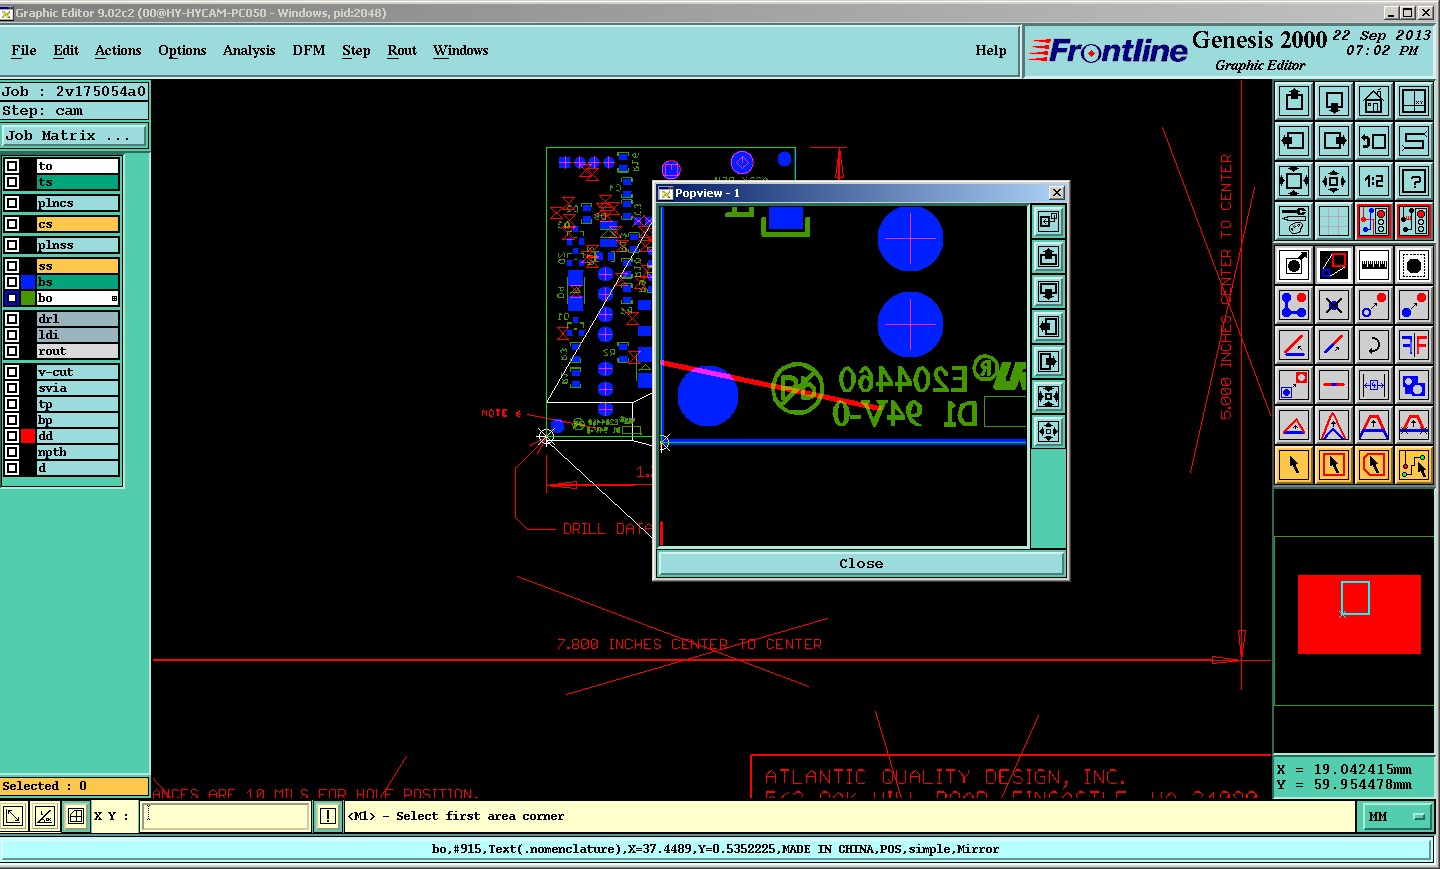Click the grid display icon

[x=1334, y=221]
